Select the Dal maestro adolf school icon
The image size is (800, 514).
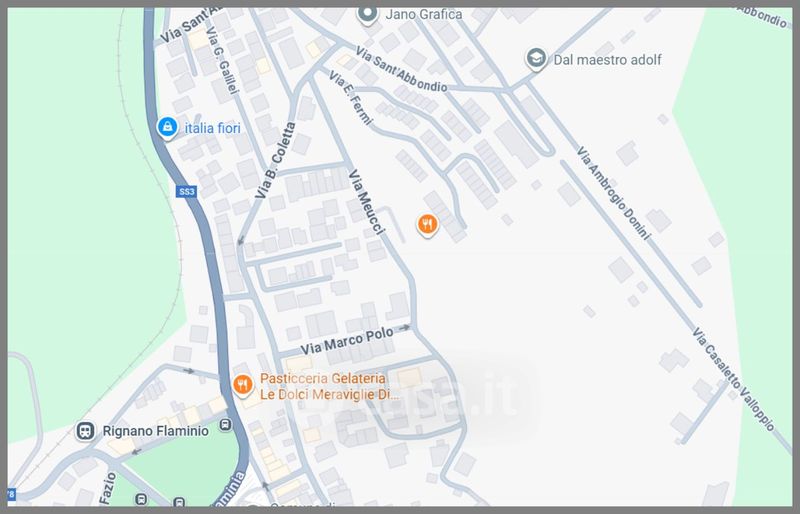536,59
